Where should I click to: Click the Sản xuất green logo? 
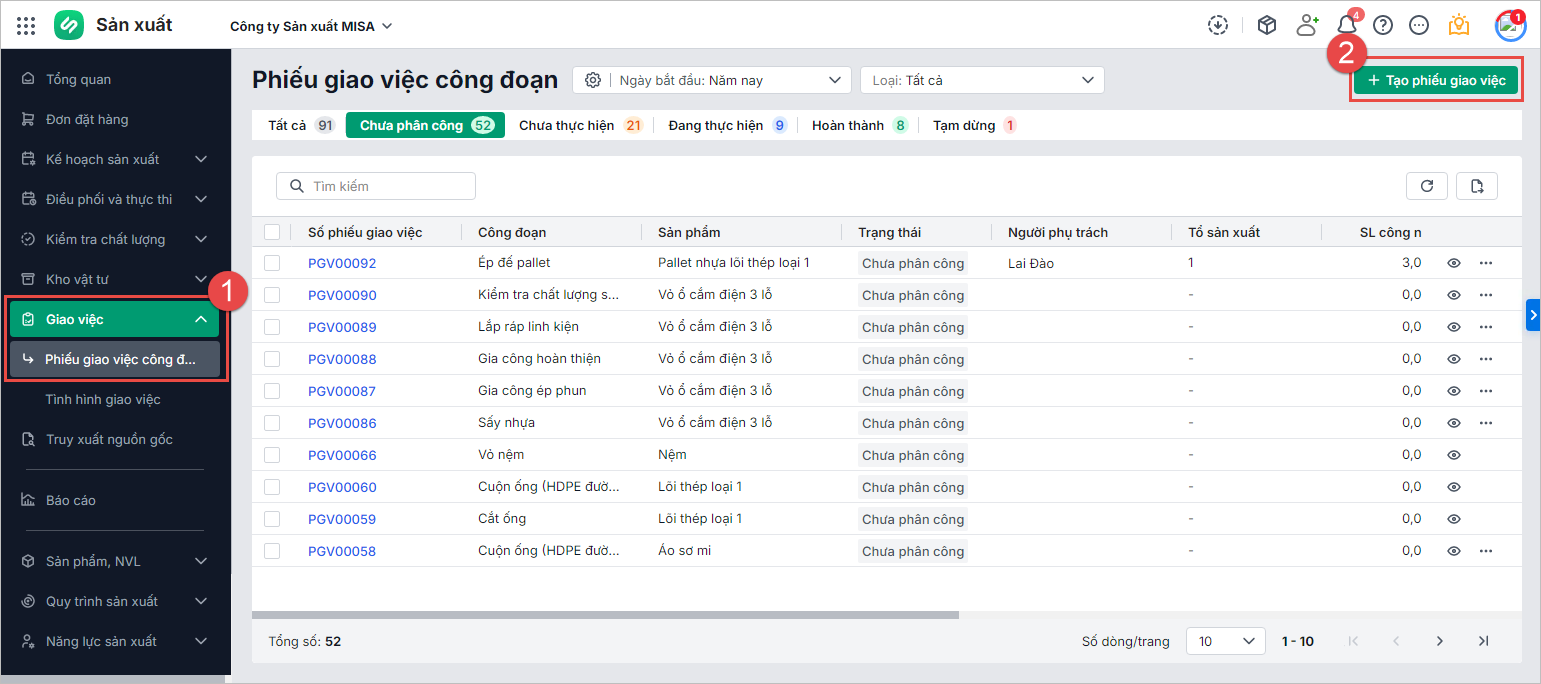tap(69, 25)
